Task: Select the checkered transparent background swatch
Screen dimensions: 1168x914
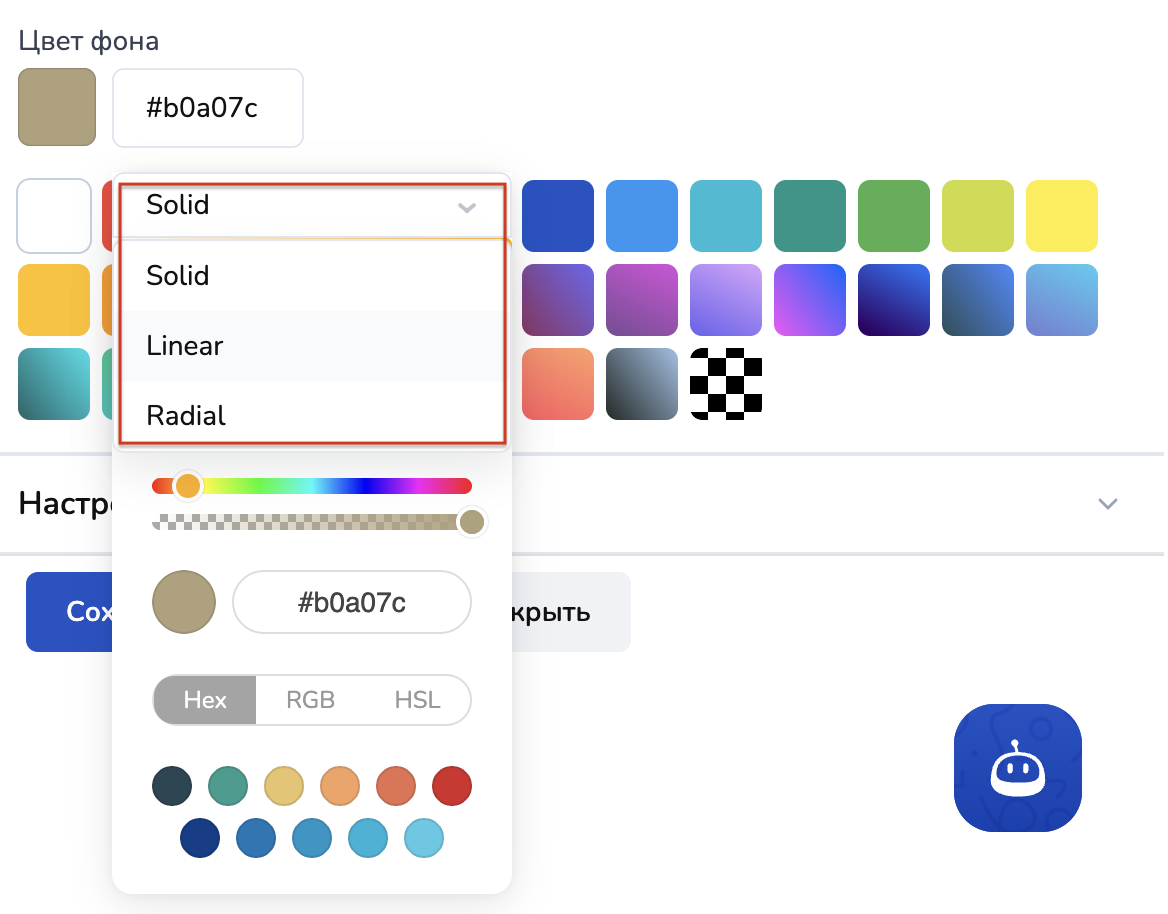Action: 726,383
